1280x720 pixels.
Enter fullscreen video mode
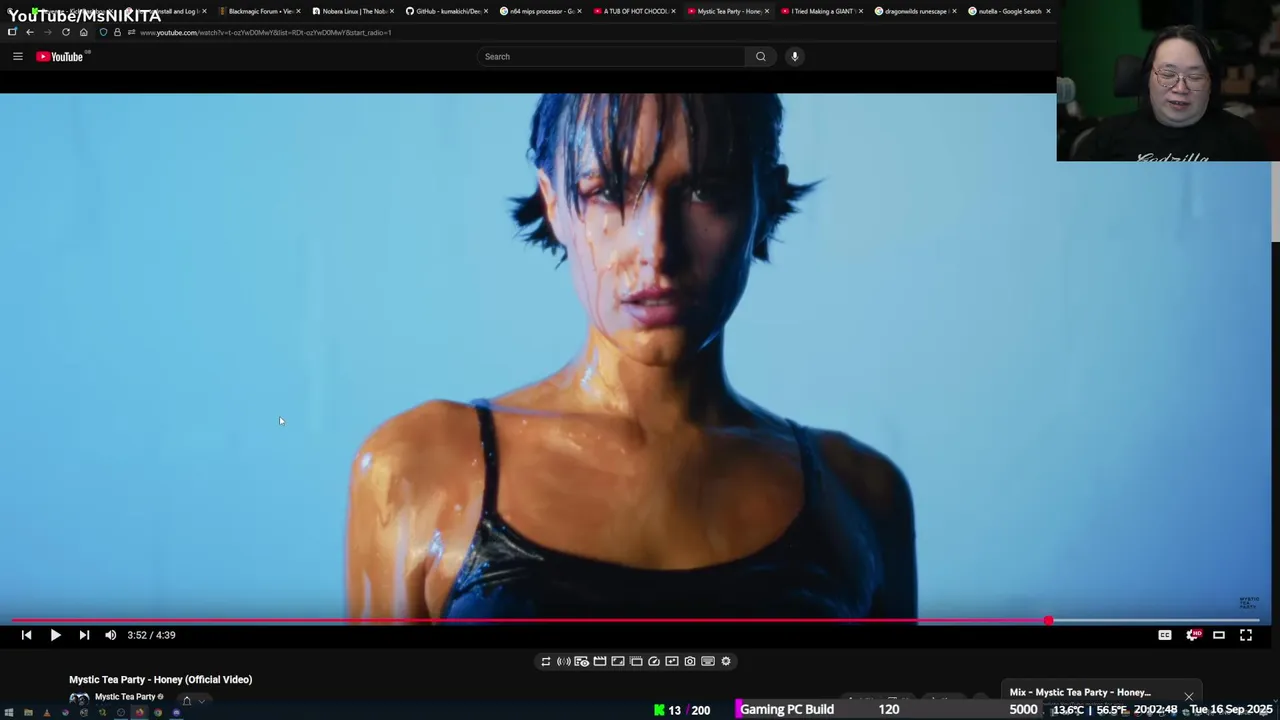pyautogui.click(x=1246, y=635)
